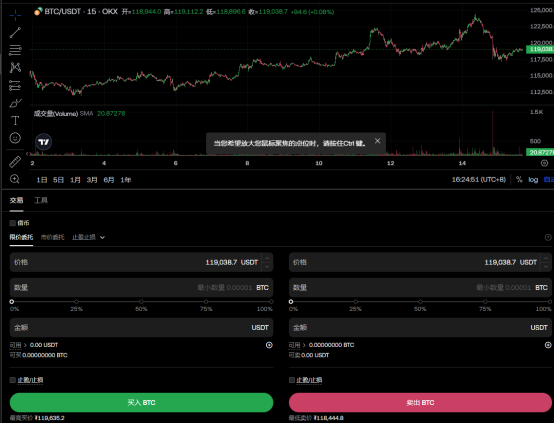
Task: Open the forecast and position tool
Action: (15, 85)
